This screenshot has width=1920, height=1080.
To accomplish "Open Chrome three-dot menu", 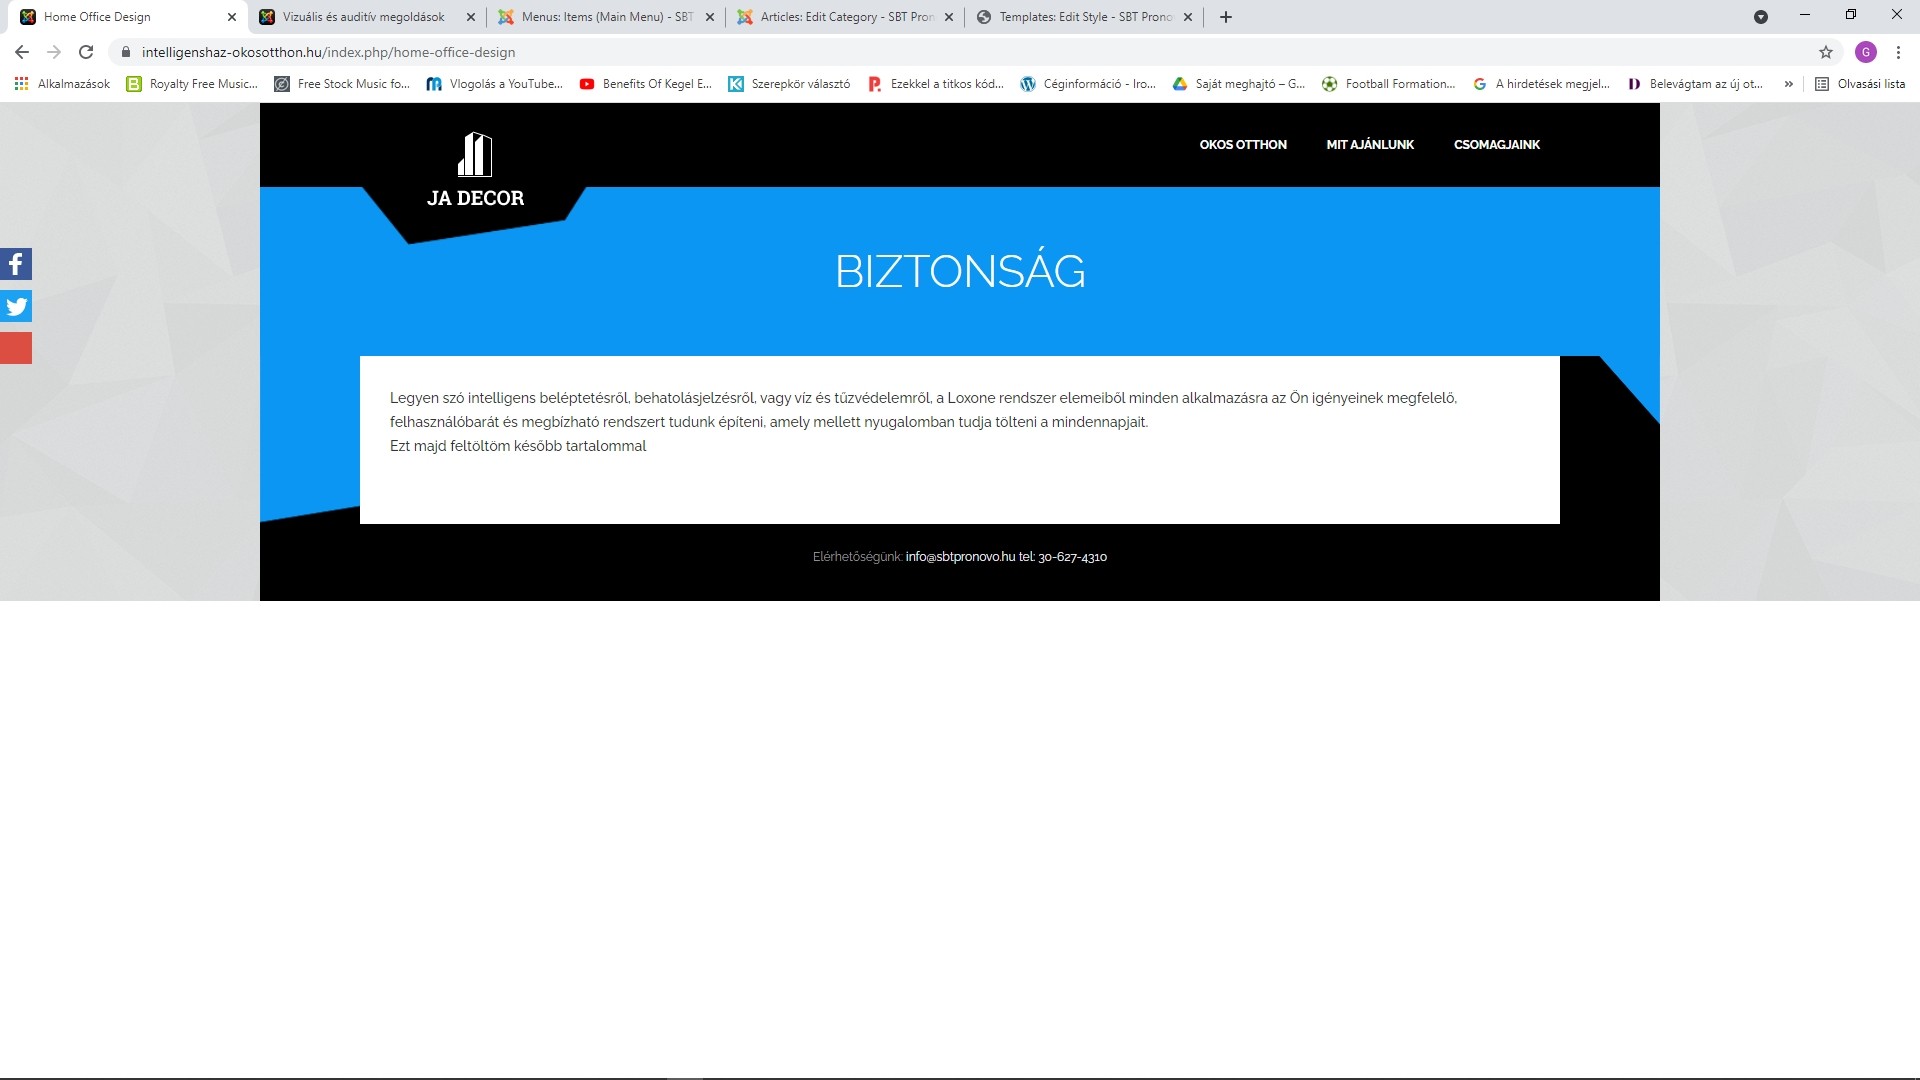I will (x=1898, y=52).
